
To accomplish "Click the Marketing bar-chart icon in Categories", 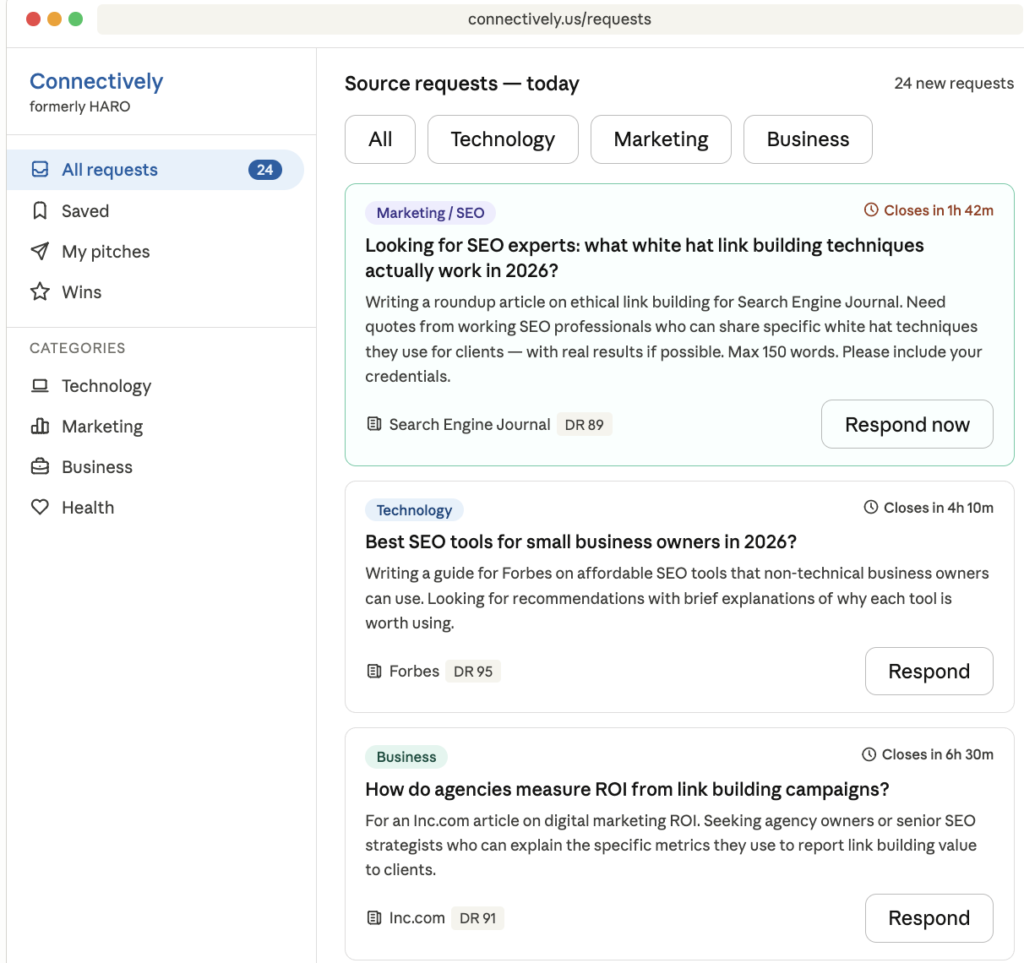I will tap(40, 426).
